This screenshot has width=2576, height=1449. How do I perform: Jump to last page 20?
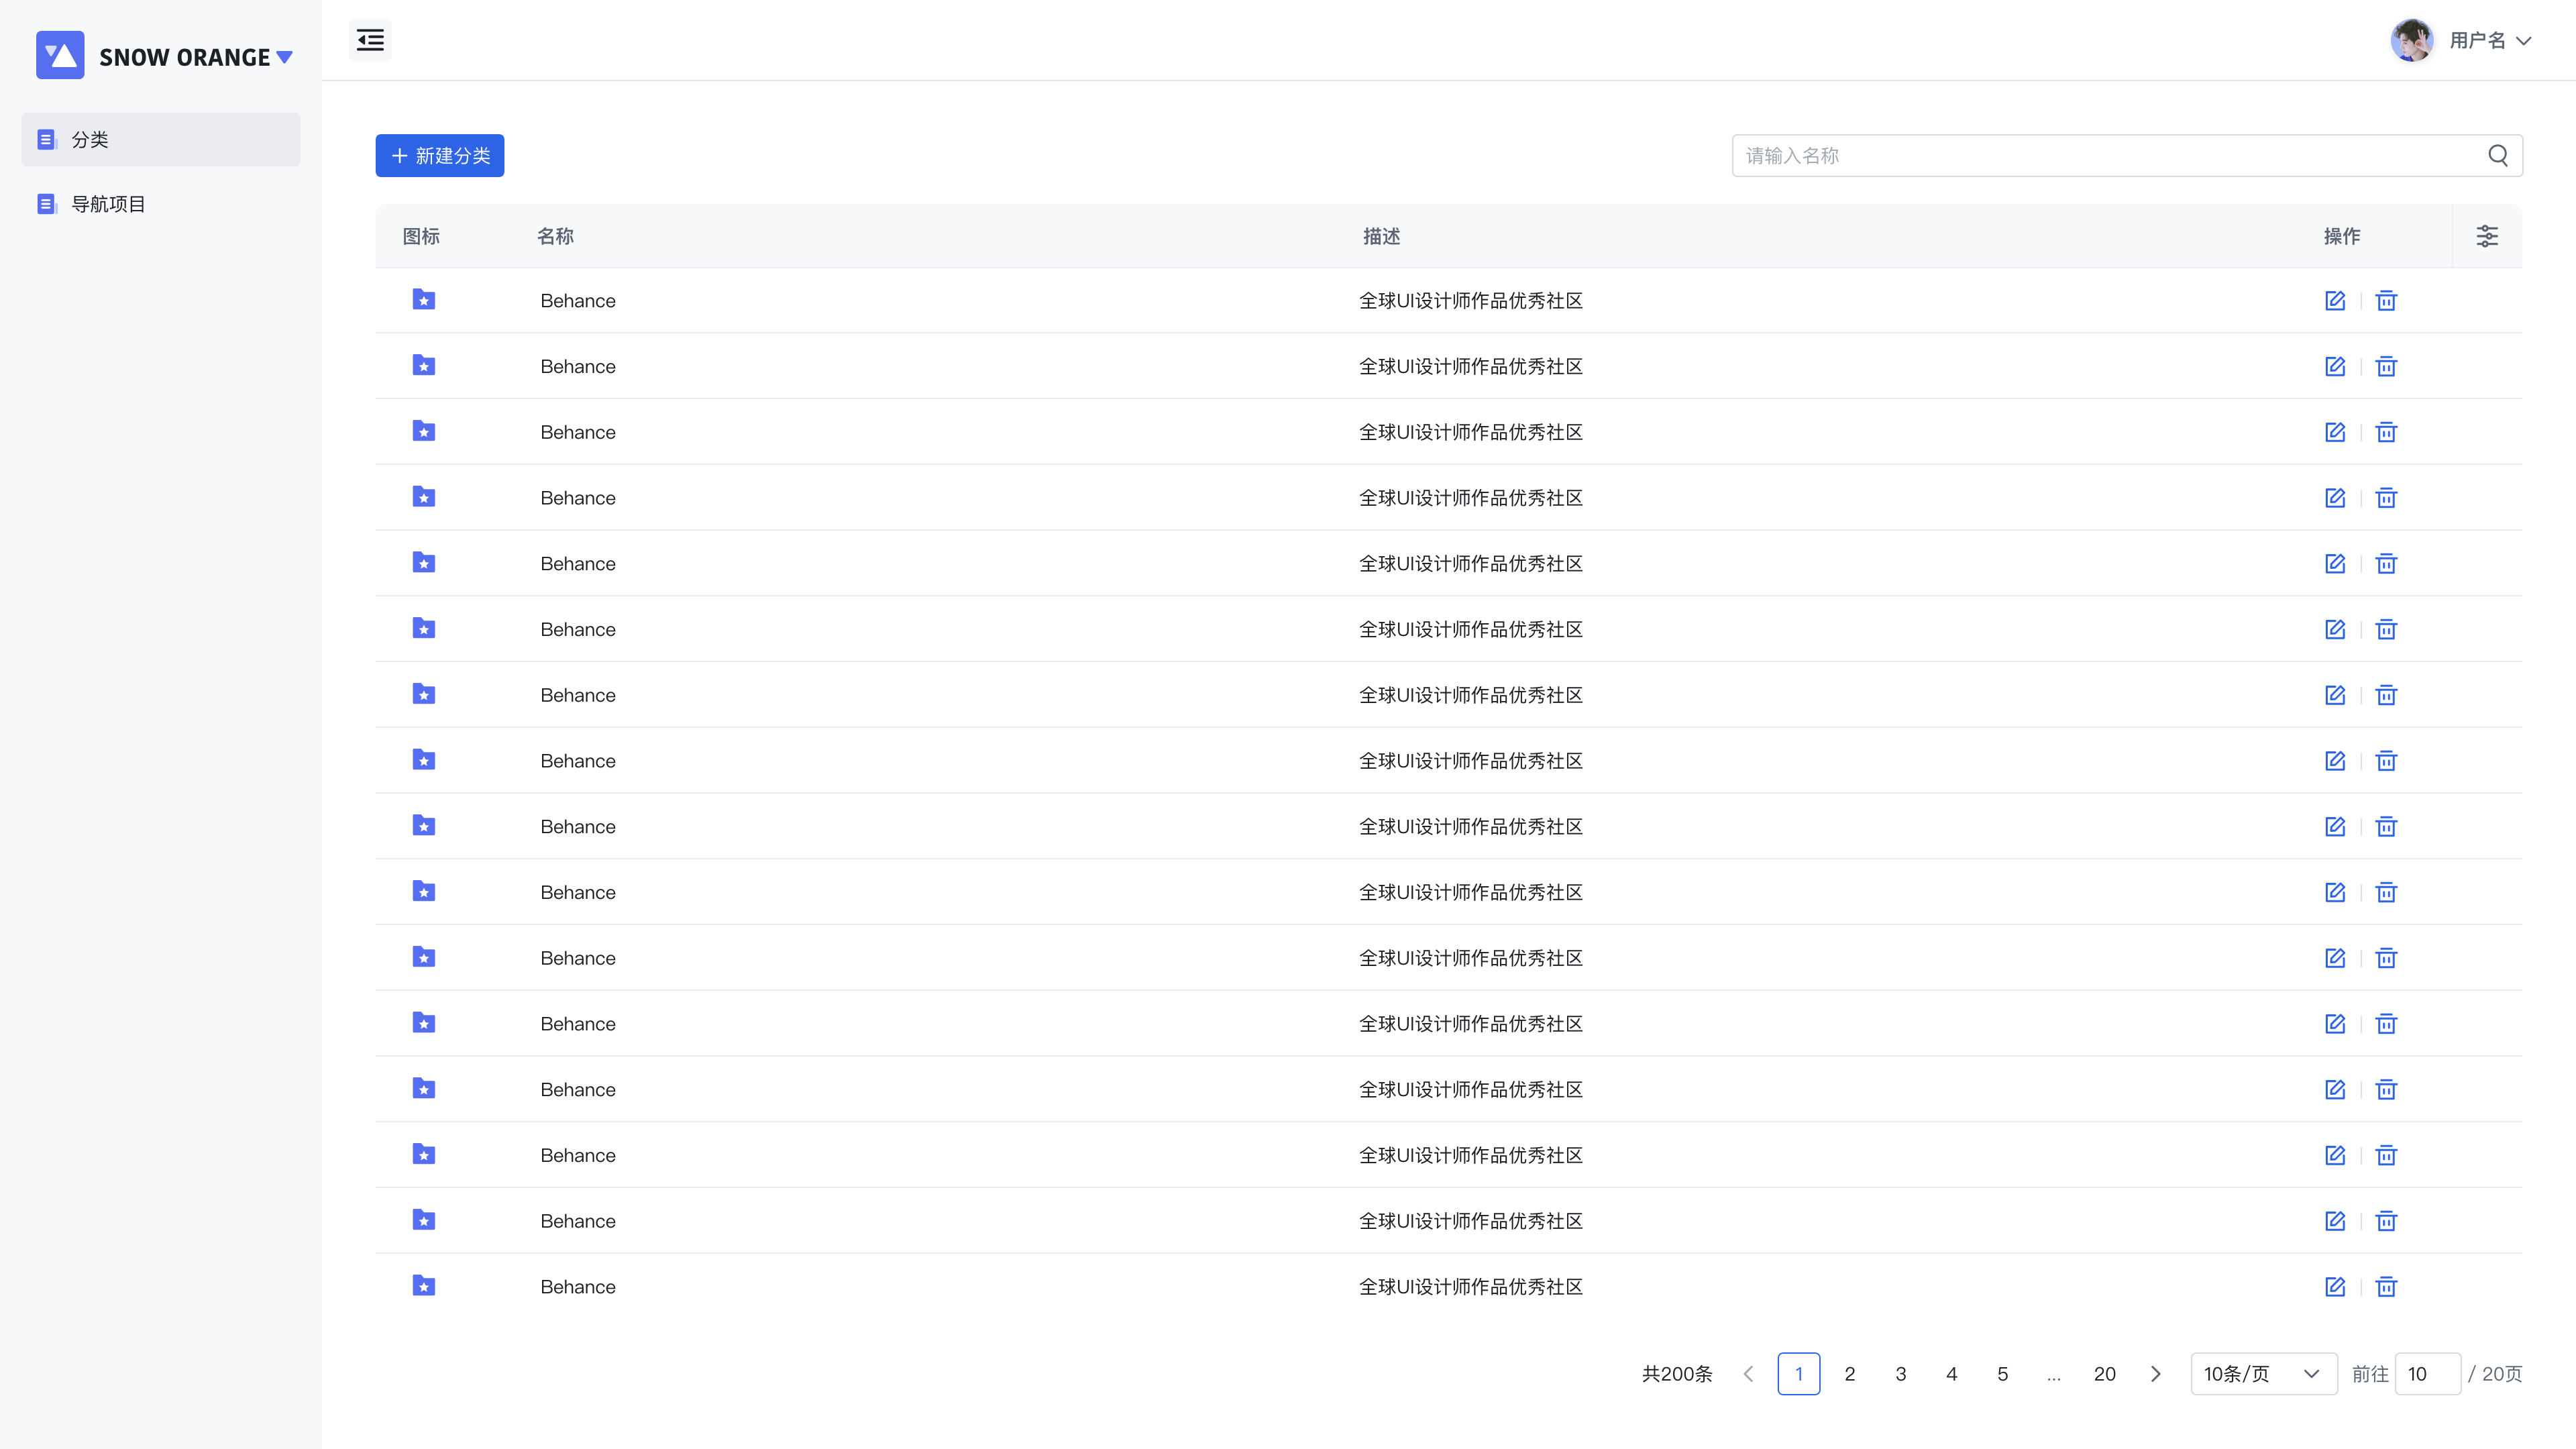pos(2104,1374)
